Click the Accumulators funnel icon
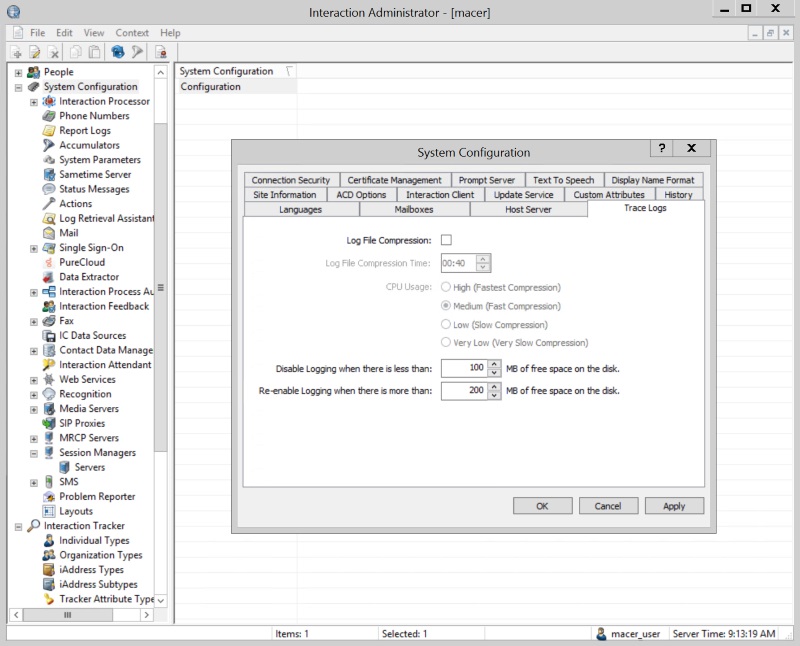This screenshot has height=646, width=800. coord(50,145)
